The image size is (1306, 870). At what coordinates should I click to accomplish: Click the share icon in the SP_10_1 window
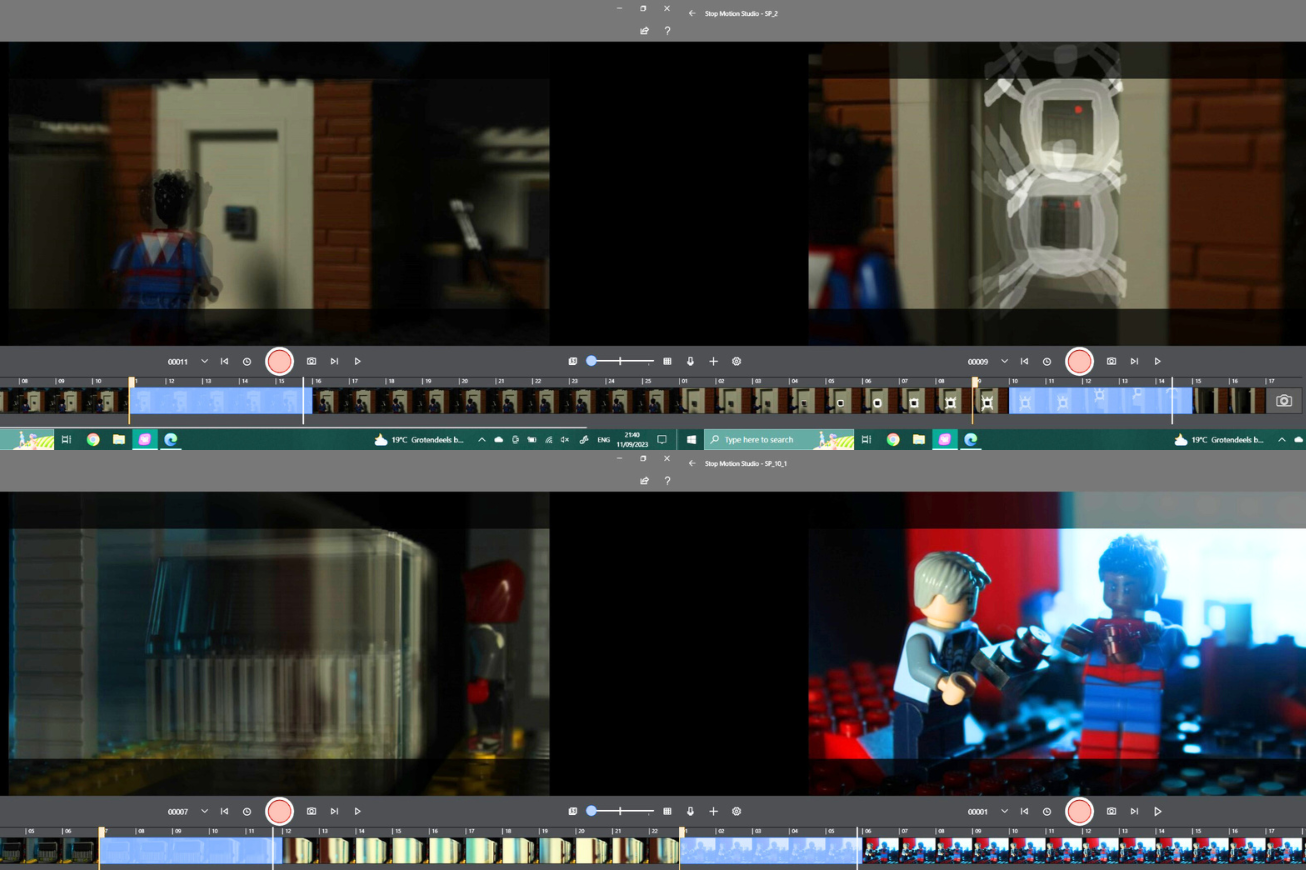pyautogui.click(x=644, y=481)
